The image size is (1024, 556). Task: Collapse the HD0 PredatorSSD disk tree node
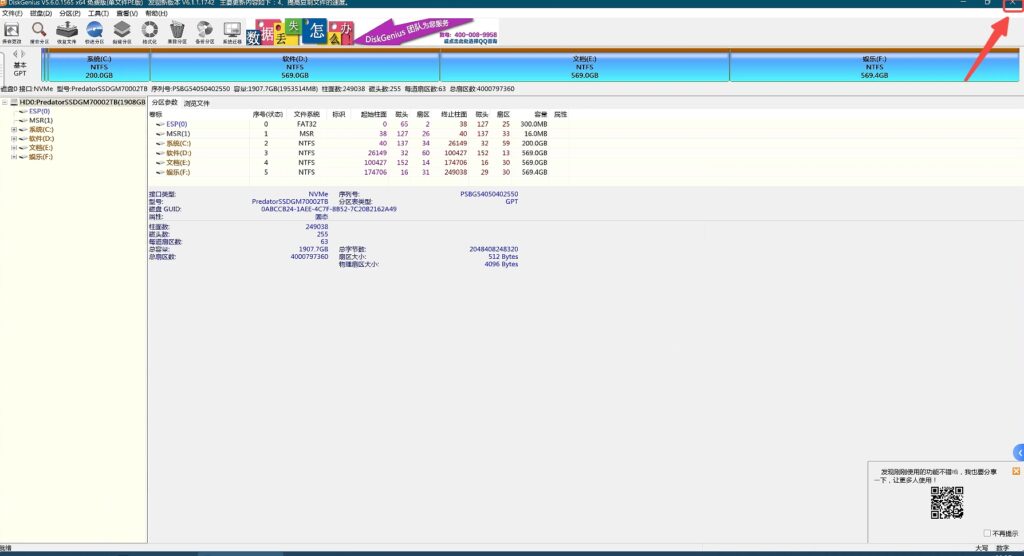(x=4, y=102)
